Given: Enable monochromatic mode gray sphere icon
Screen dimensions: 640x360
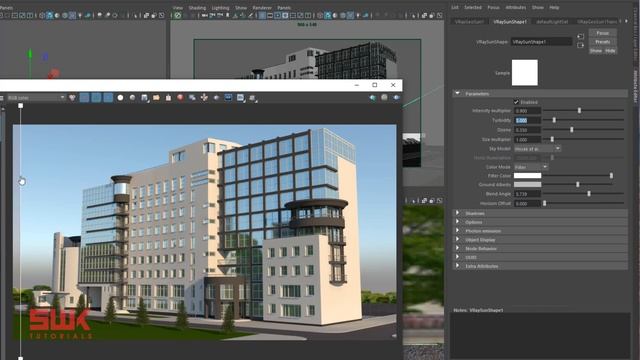Looking at the screenshot, I should point(132,98).
